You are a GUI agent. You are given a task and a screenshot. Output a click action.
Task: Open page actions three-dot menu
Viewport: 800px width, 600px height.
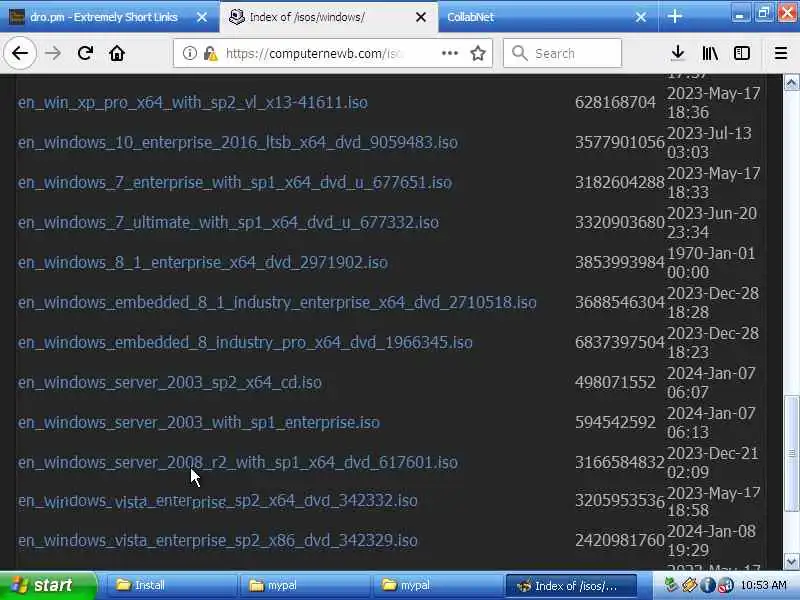pyautogui.click(x=449, y=53)
